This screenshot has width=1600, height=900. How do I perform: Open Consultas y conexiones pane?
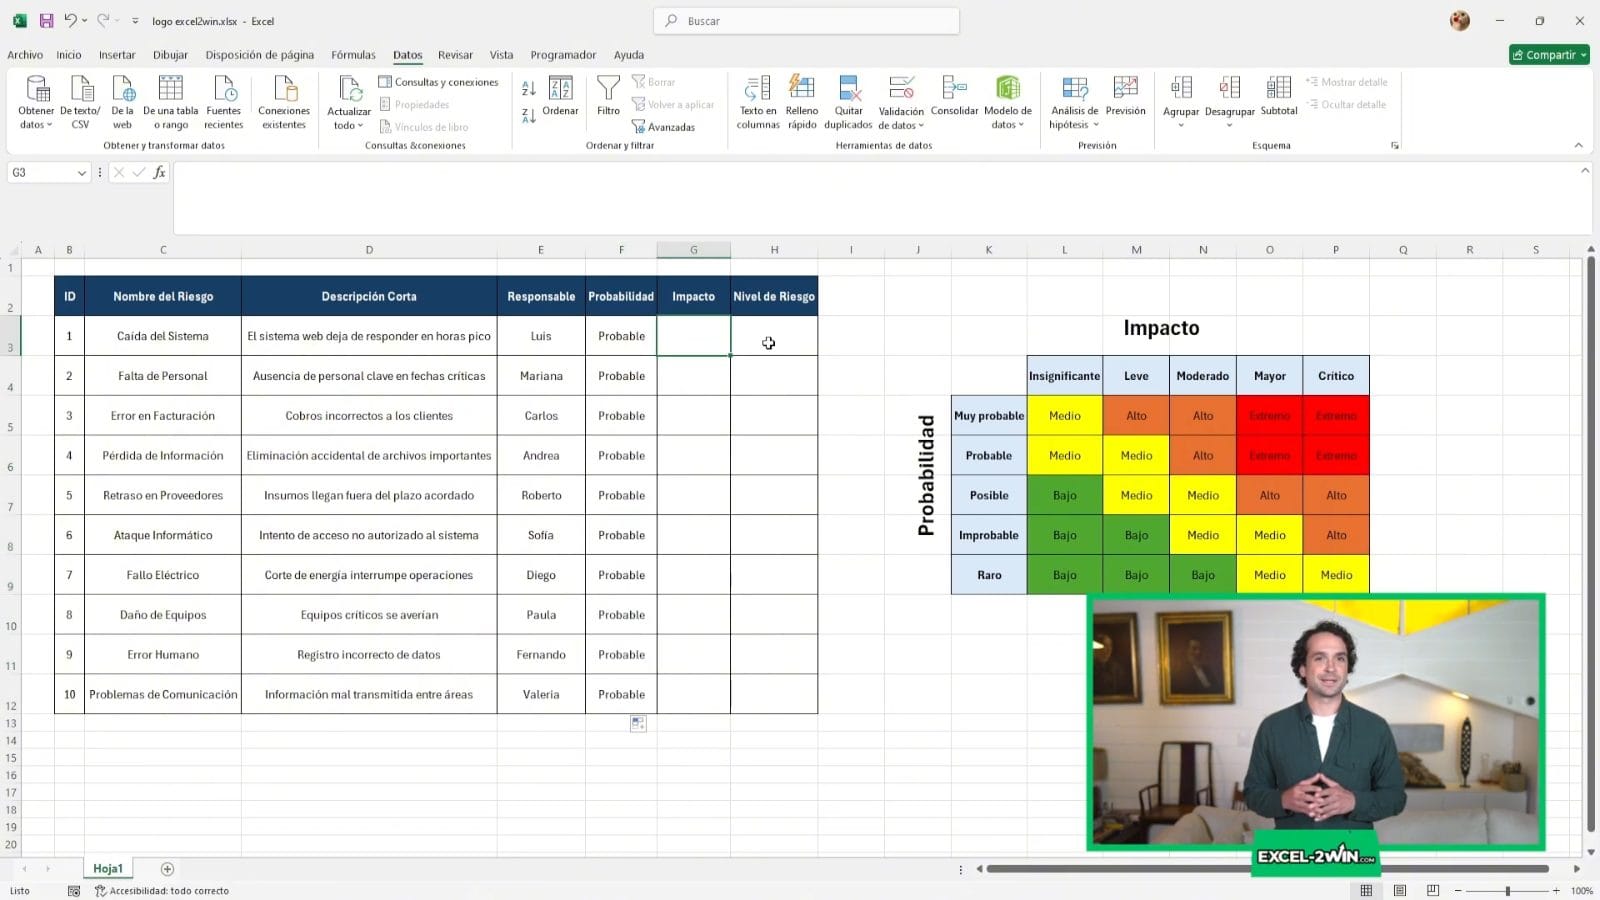pos(438,82)
